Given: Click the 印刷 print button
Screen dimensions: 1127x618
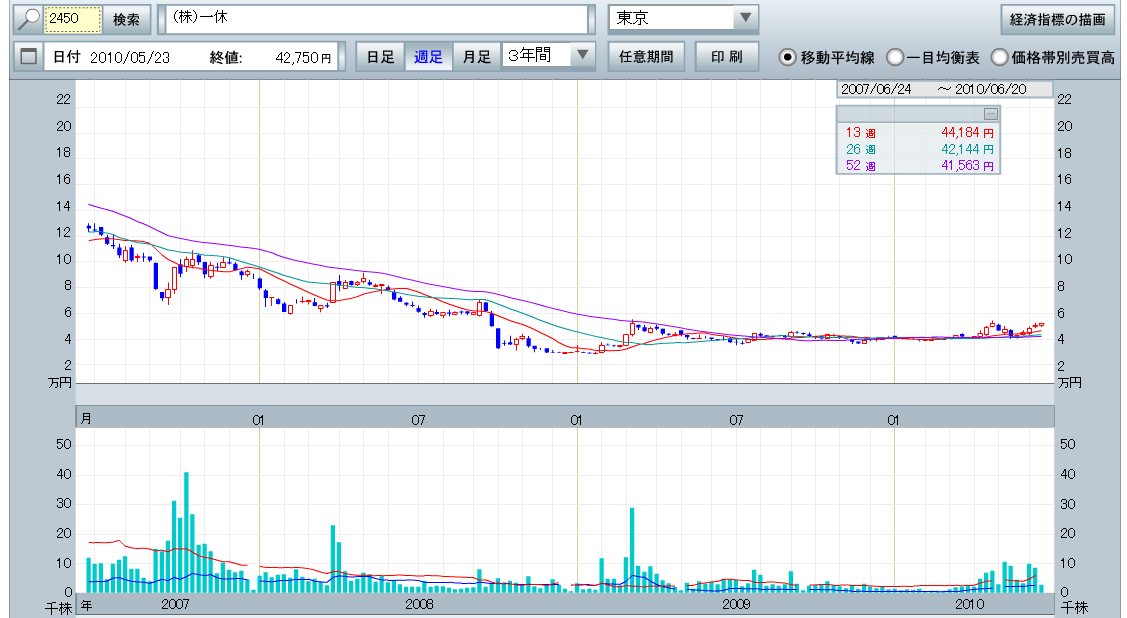Looking at the screenshot, I should pos(727,57).
